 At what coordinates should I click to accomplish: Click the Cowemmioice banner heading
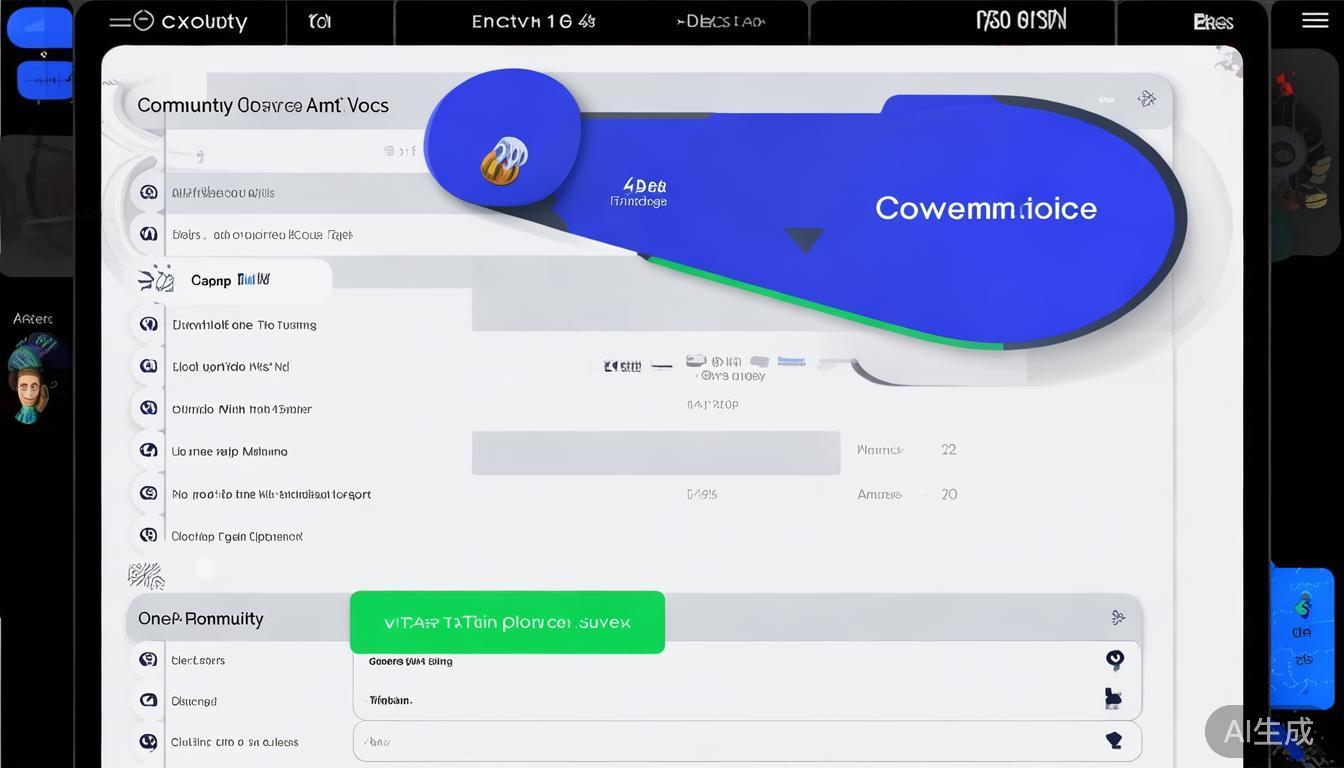pos(986,208)
